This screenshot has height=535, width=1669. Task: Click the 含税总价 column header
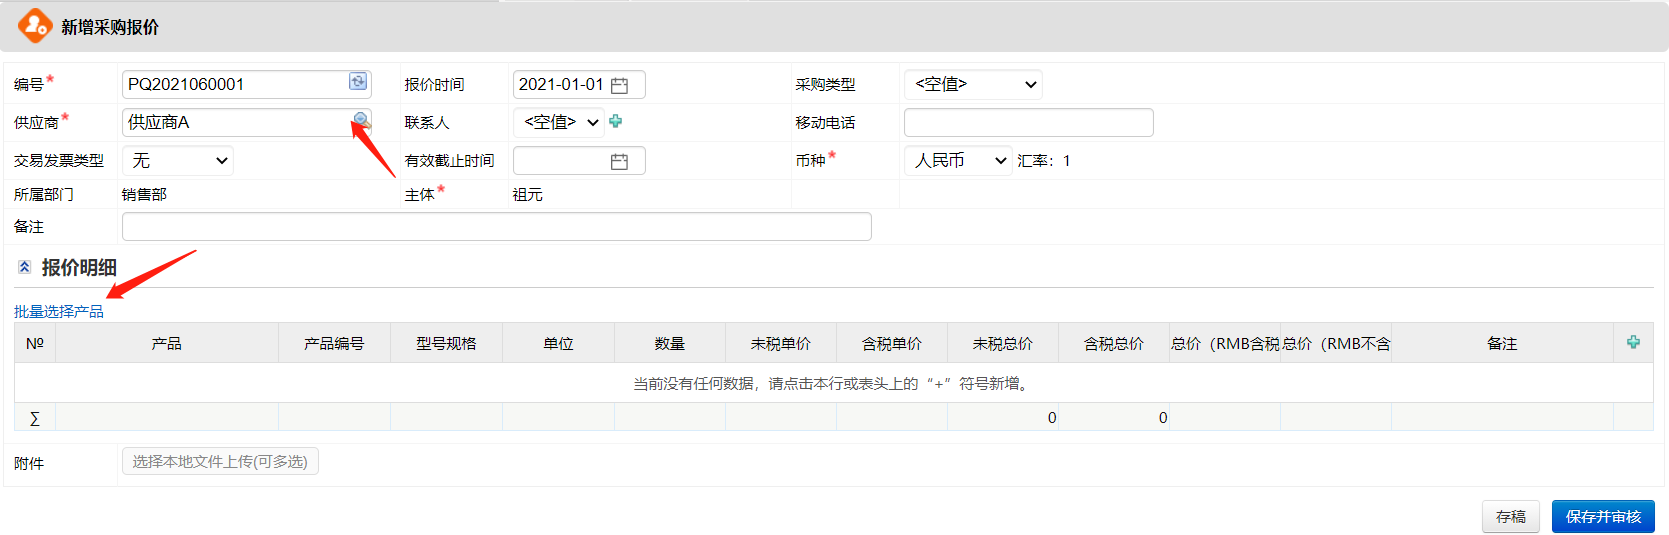click(x=1114, y=343)
